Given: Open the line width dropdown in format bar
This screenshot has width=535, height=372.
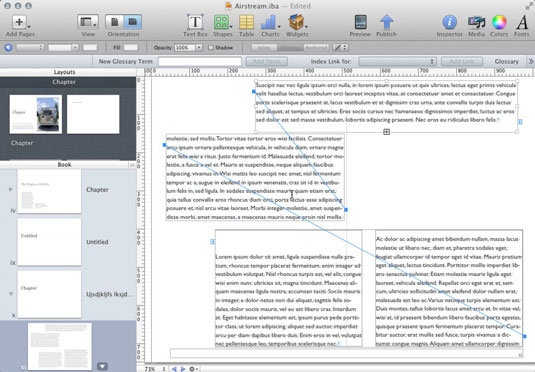Looking at the screenshot, I should click(x=63, y=48).
